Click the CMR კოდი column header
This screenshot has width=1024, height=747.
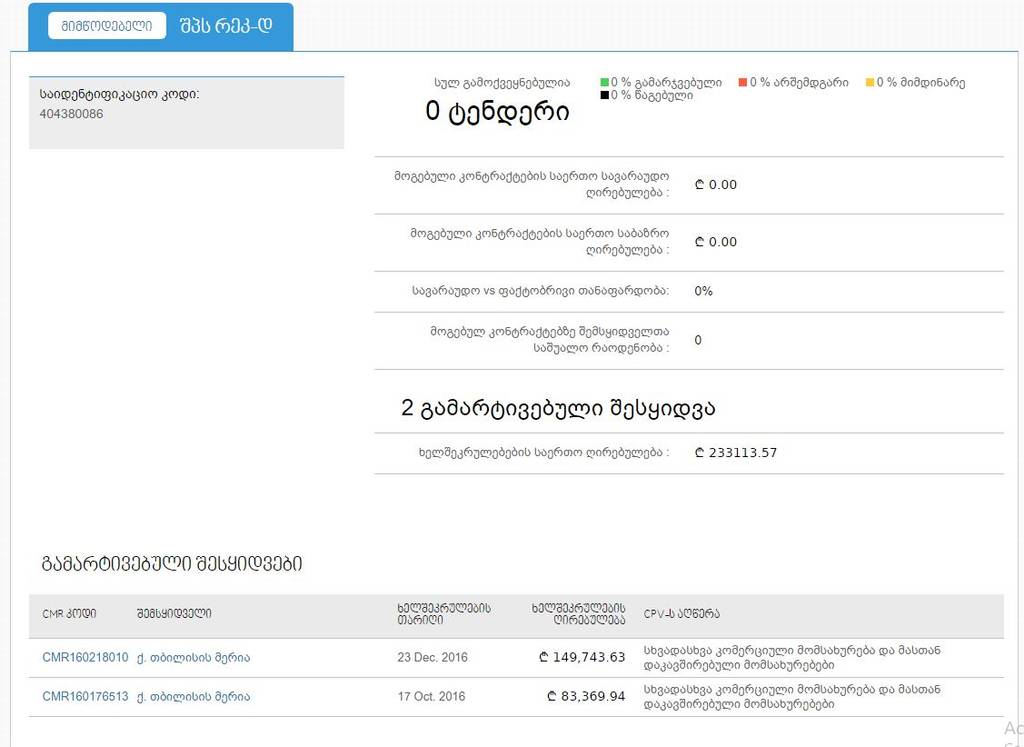pos(69,614)
